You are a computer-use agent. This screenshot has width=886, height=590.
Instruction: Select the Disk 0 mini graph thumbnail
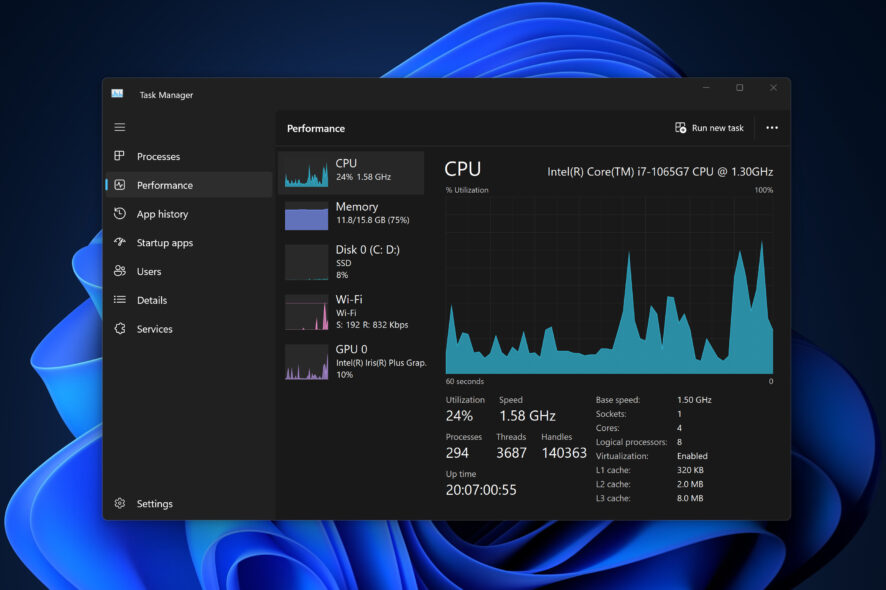[x=306, y=262]
